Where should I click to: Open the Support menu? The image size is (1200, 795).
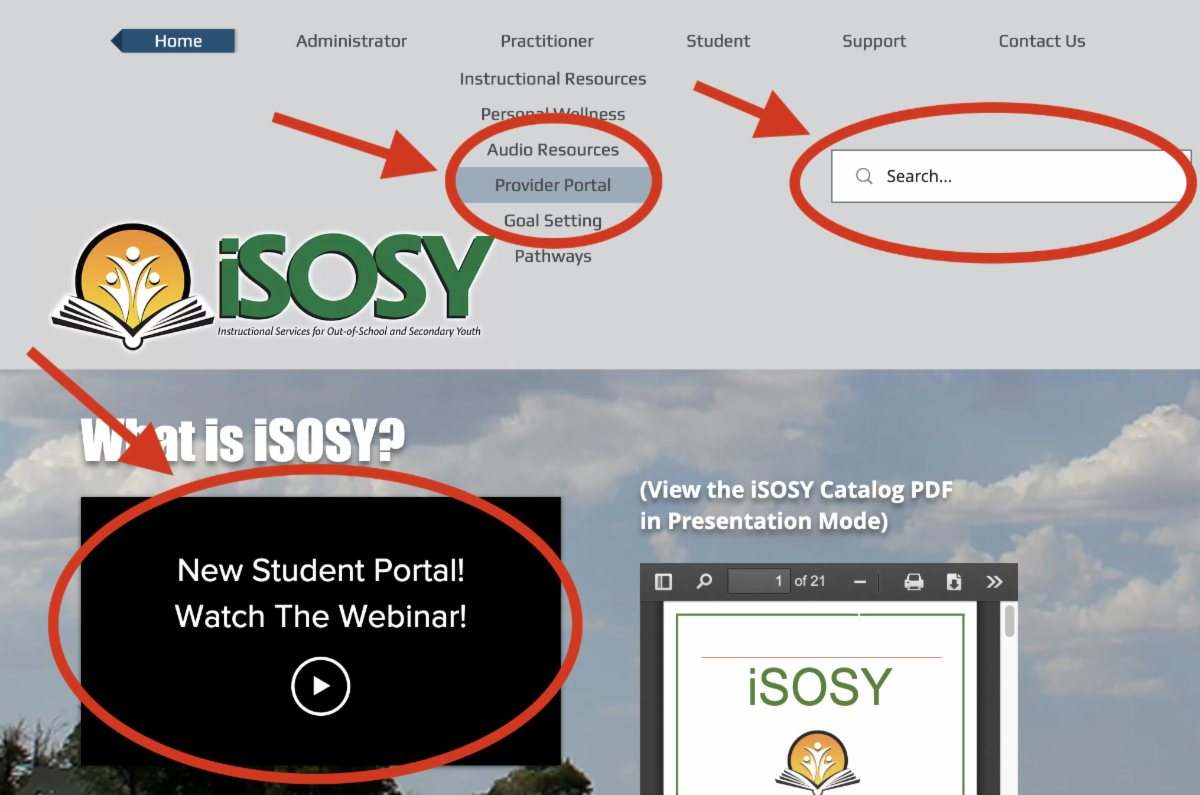pos(874,41)
